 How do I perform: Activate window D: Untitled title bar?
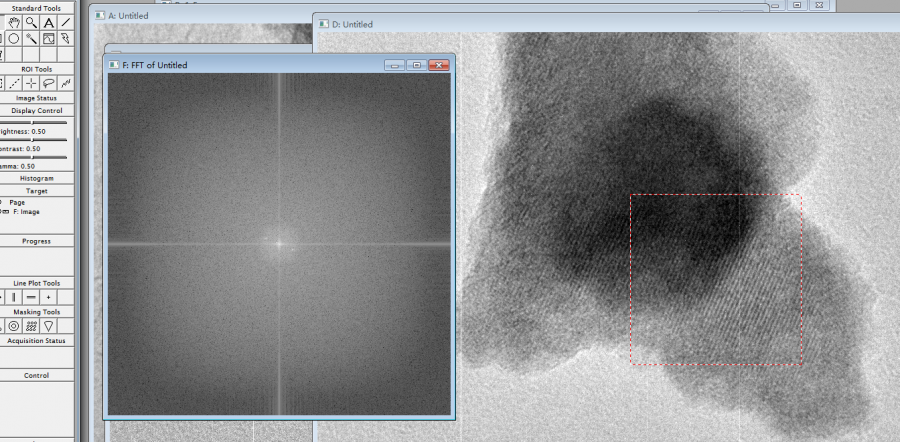coord(608,24)
